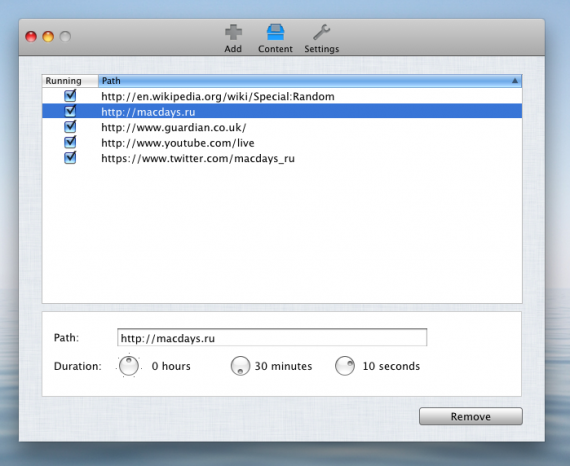Toggle the macdays.ru running checkbox

70,111
